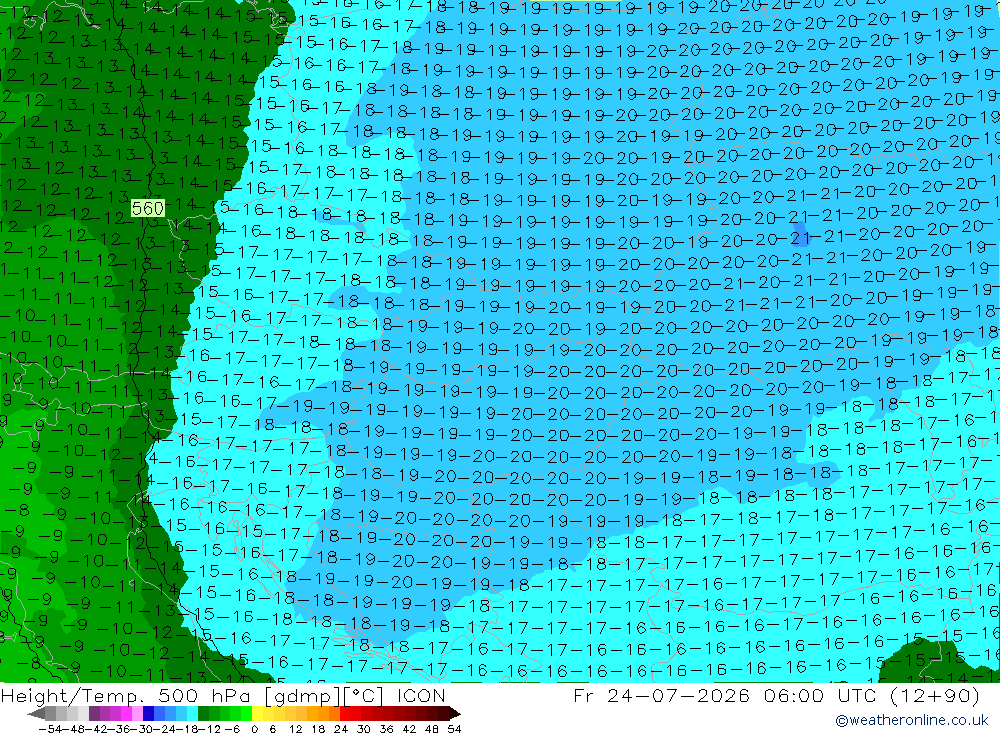Click the dark red right arrow of color scale

pos(453,713)
